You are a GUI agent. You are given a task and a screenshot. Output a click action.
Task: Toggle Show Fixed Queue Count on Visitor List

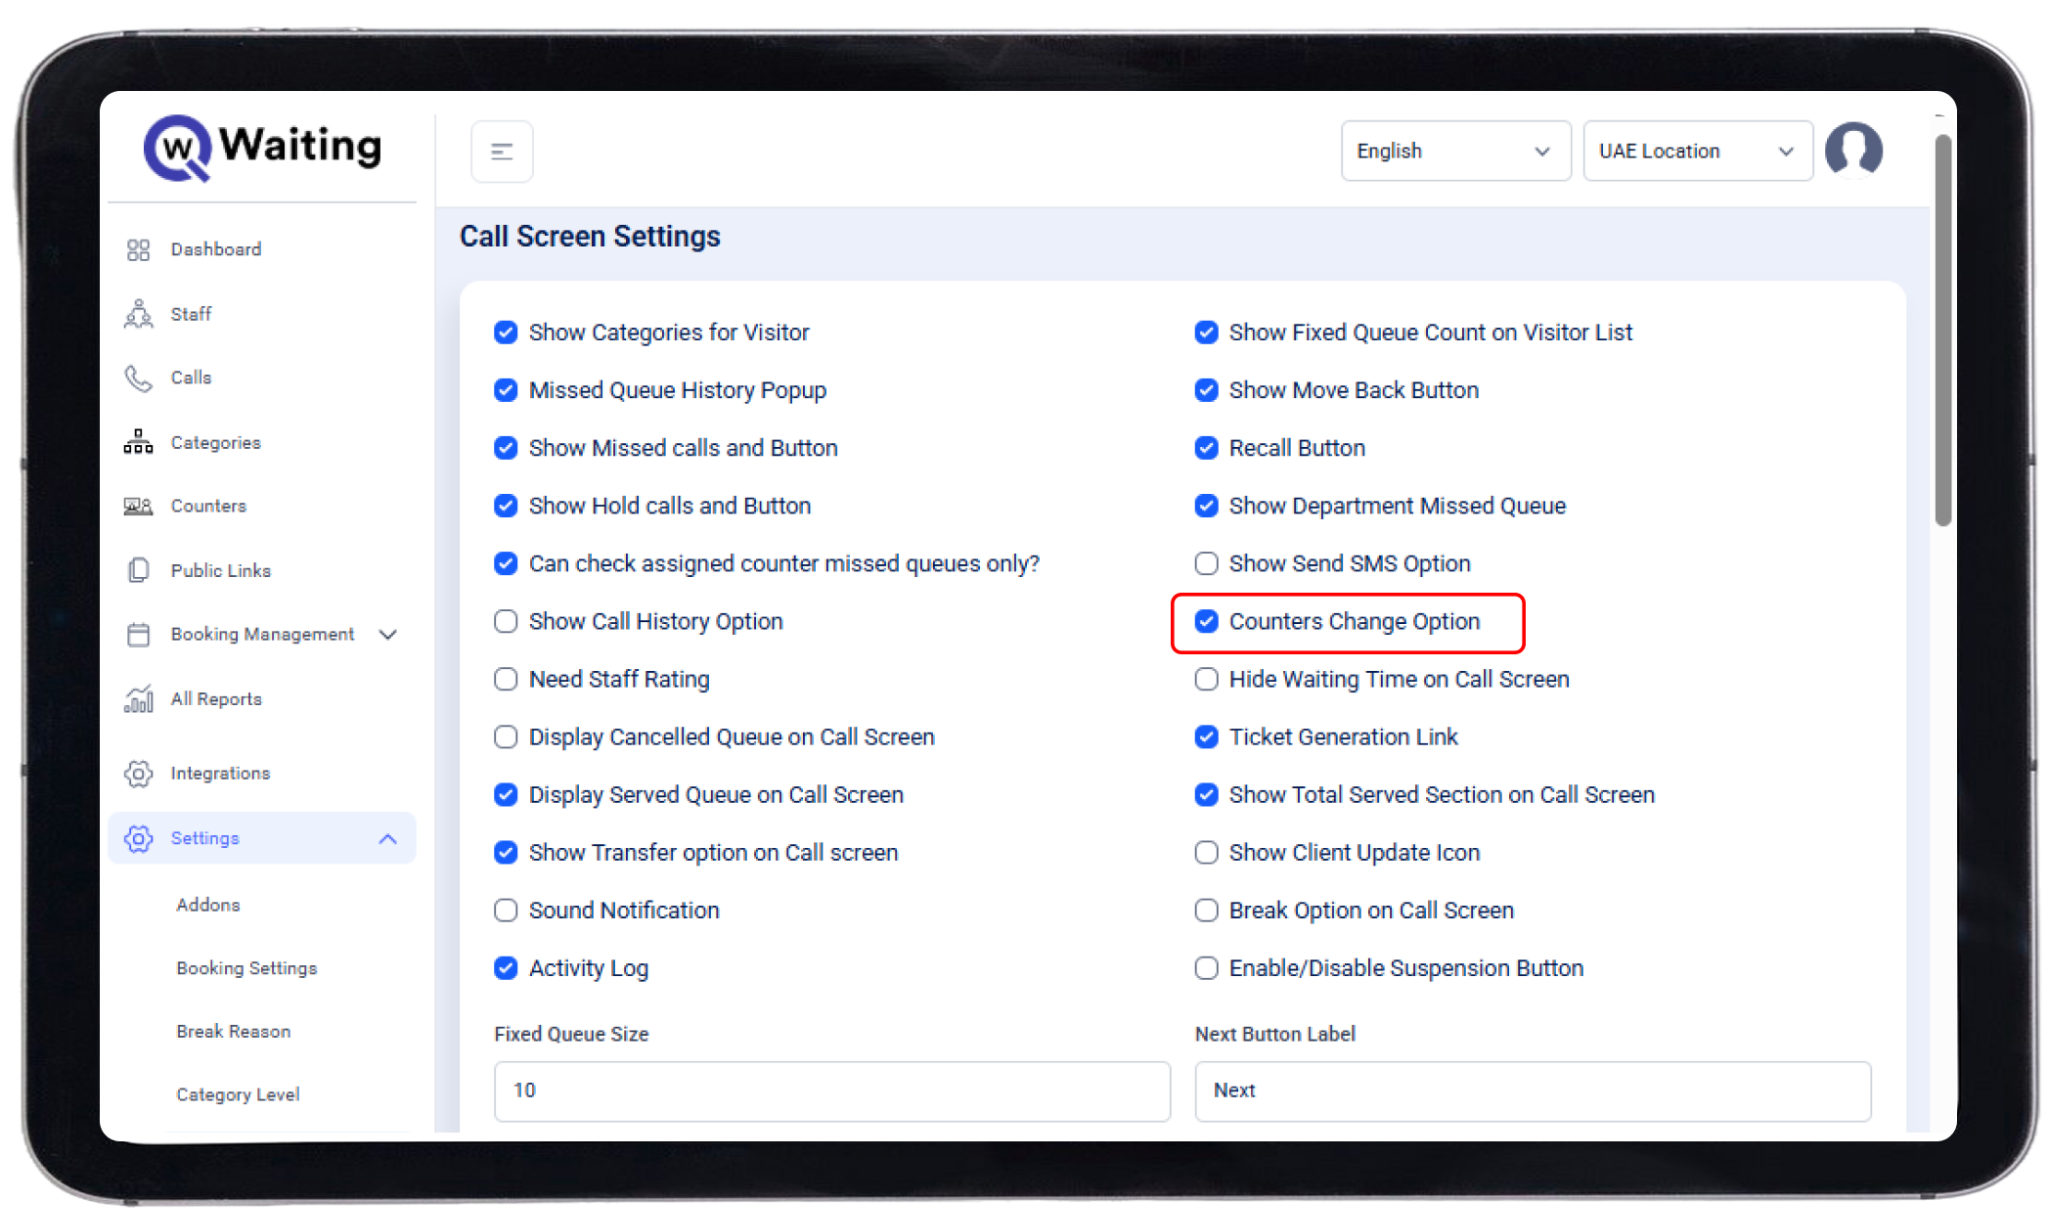tap(1207, 332)
